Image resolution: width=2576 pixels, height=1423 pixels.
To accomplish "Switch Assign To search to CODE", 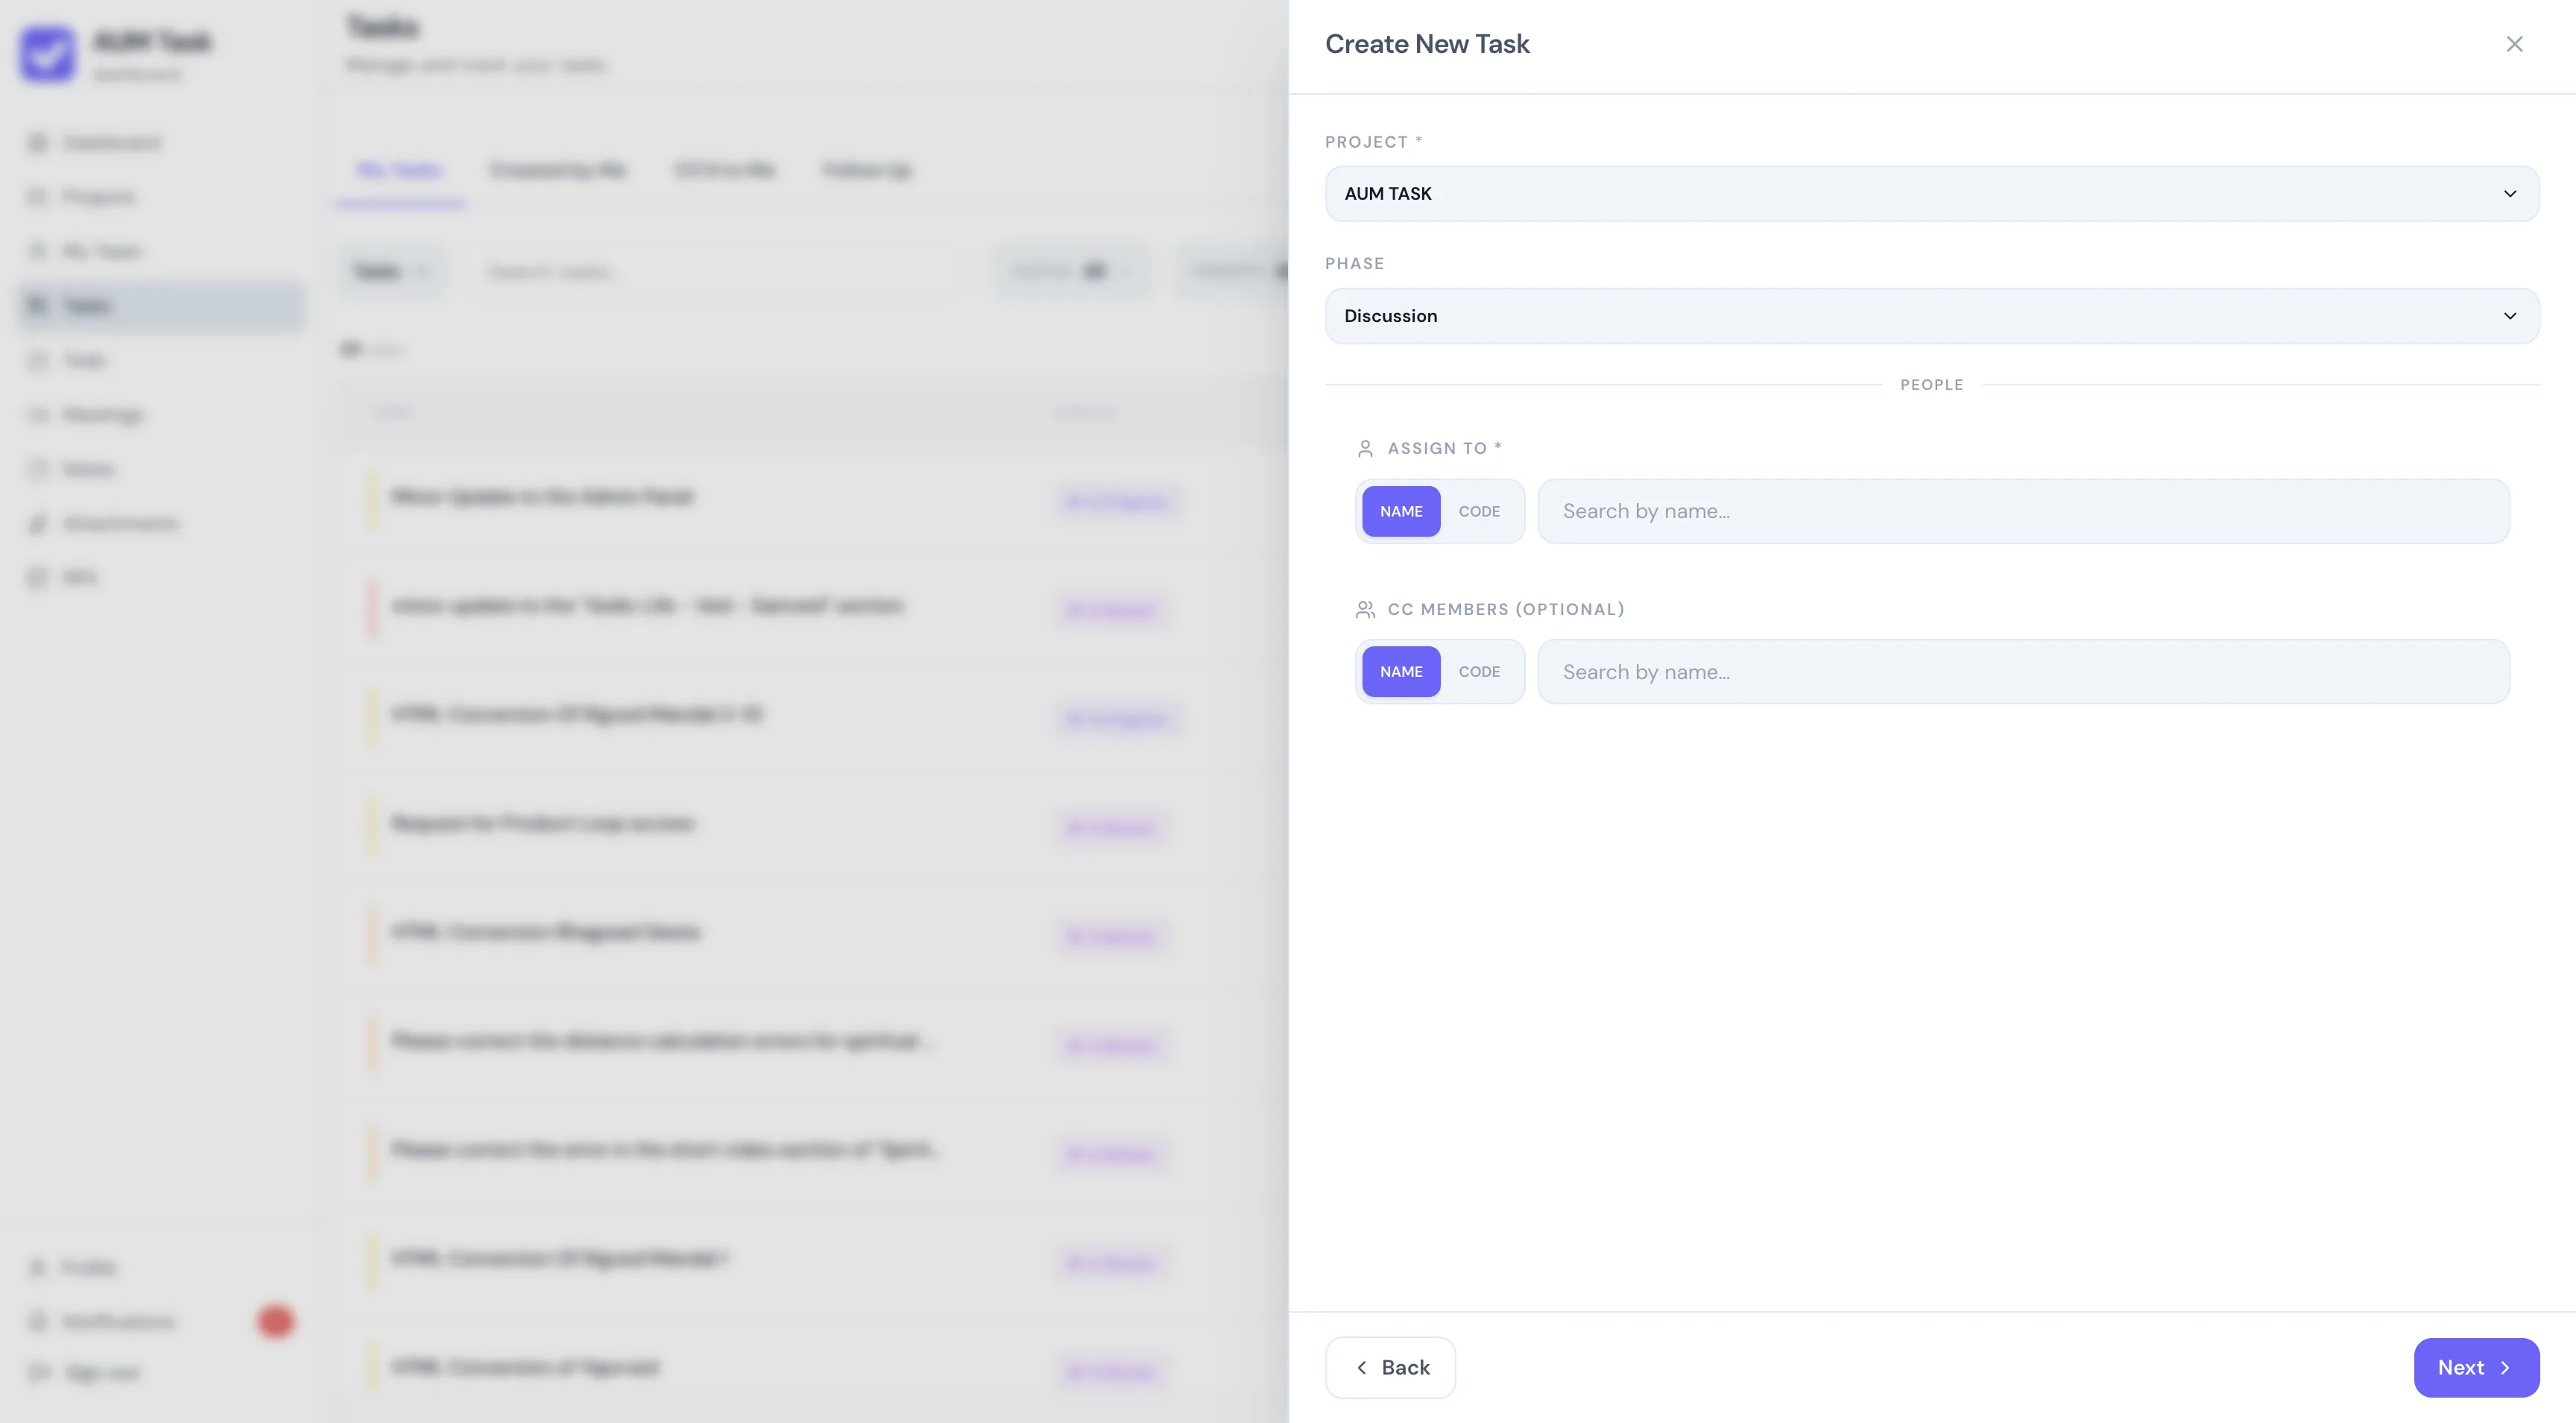I will click(1478, 511).
